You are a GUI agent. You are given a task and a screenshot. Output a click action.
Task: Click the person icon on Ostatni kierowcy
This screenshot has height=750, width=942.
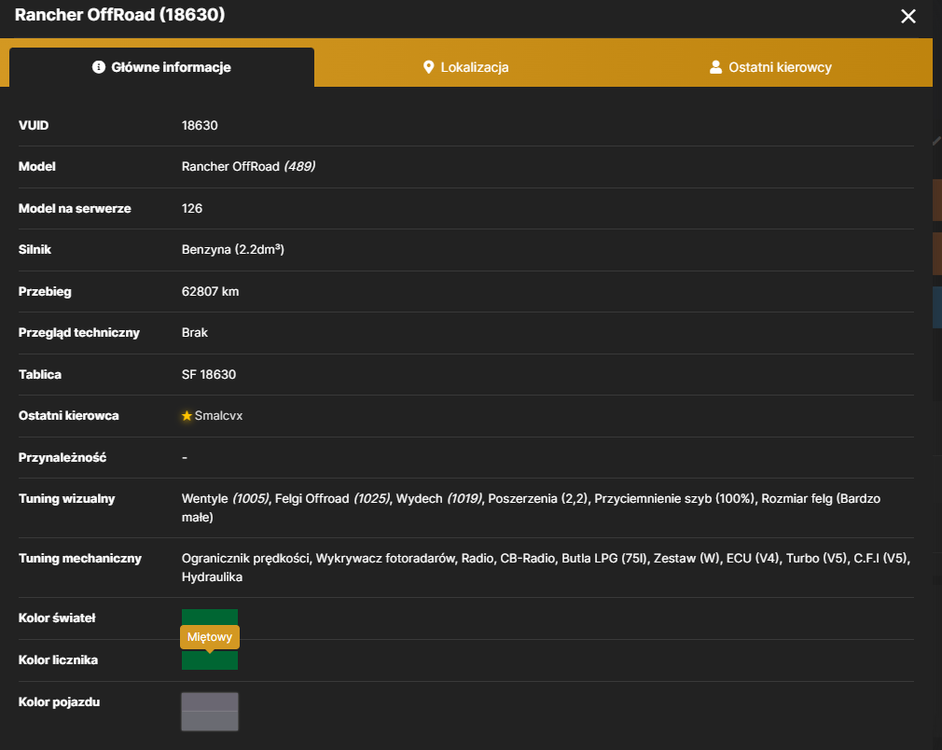coord(716,67)
